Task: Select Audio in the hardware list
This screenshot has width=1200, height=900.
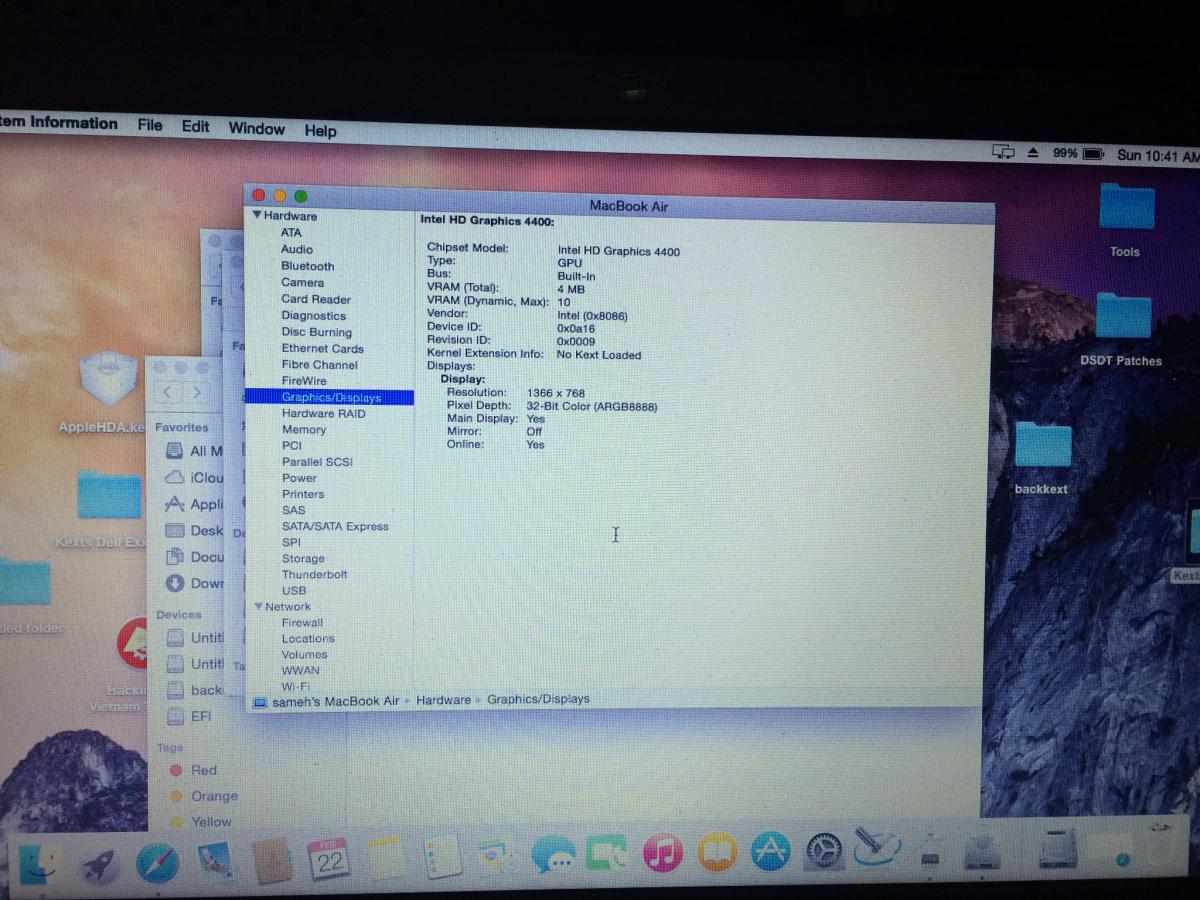Action: [297, 249]
